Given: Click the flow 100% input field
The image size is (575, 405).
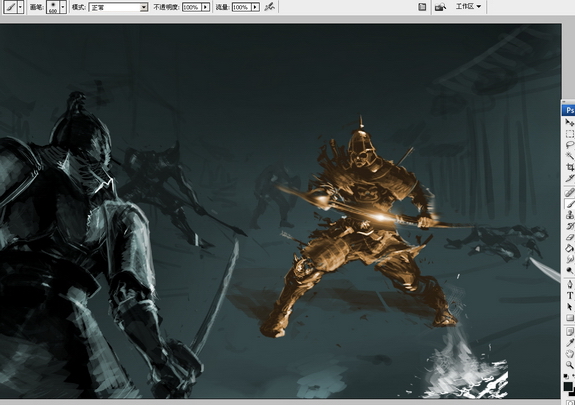Looking at the screenshot, I should [x=242, y=7].
